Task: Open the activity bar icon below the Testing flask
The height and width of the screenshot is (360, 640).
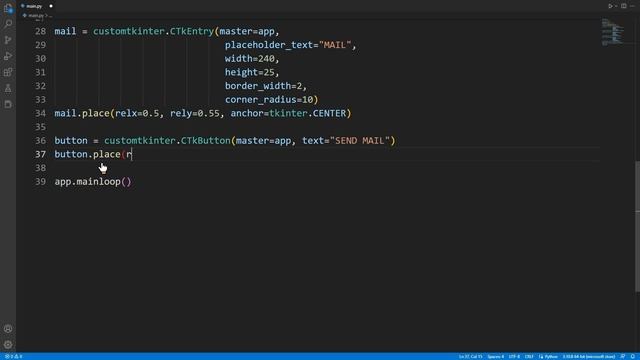Action: pos(8,104)
